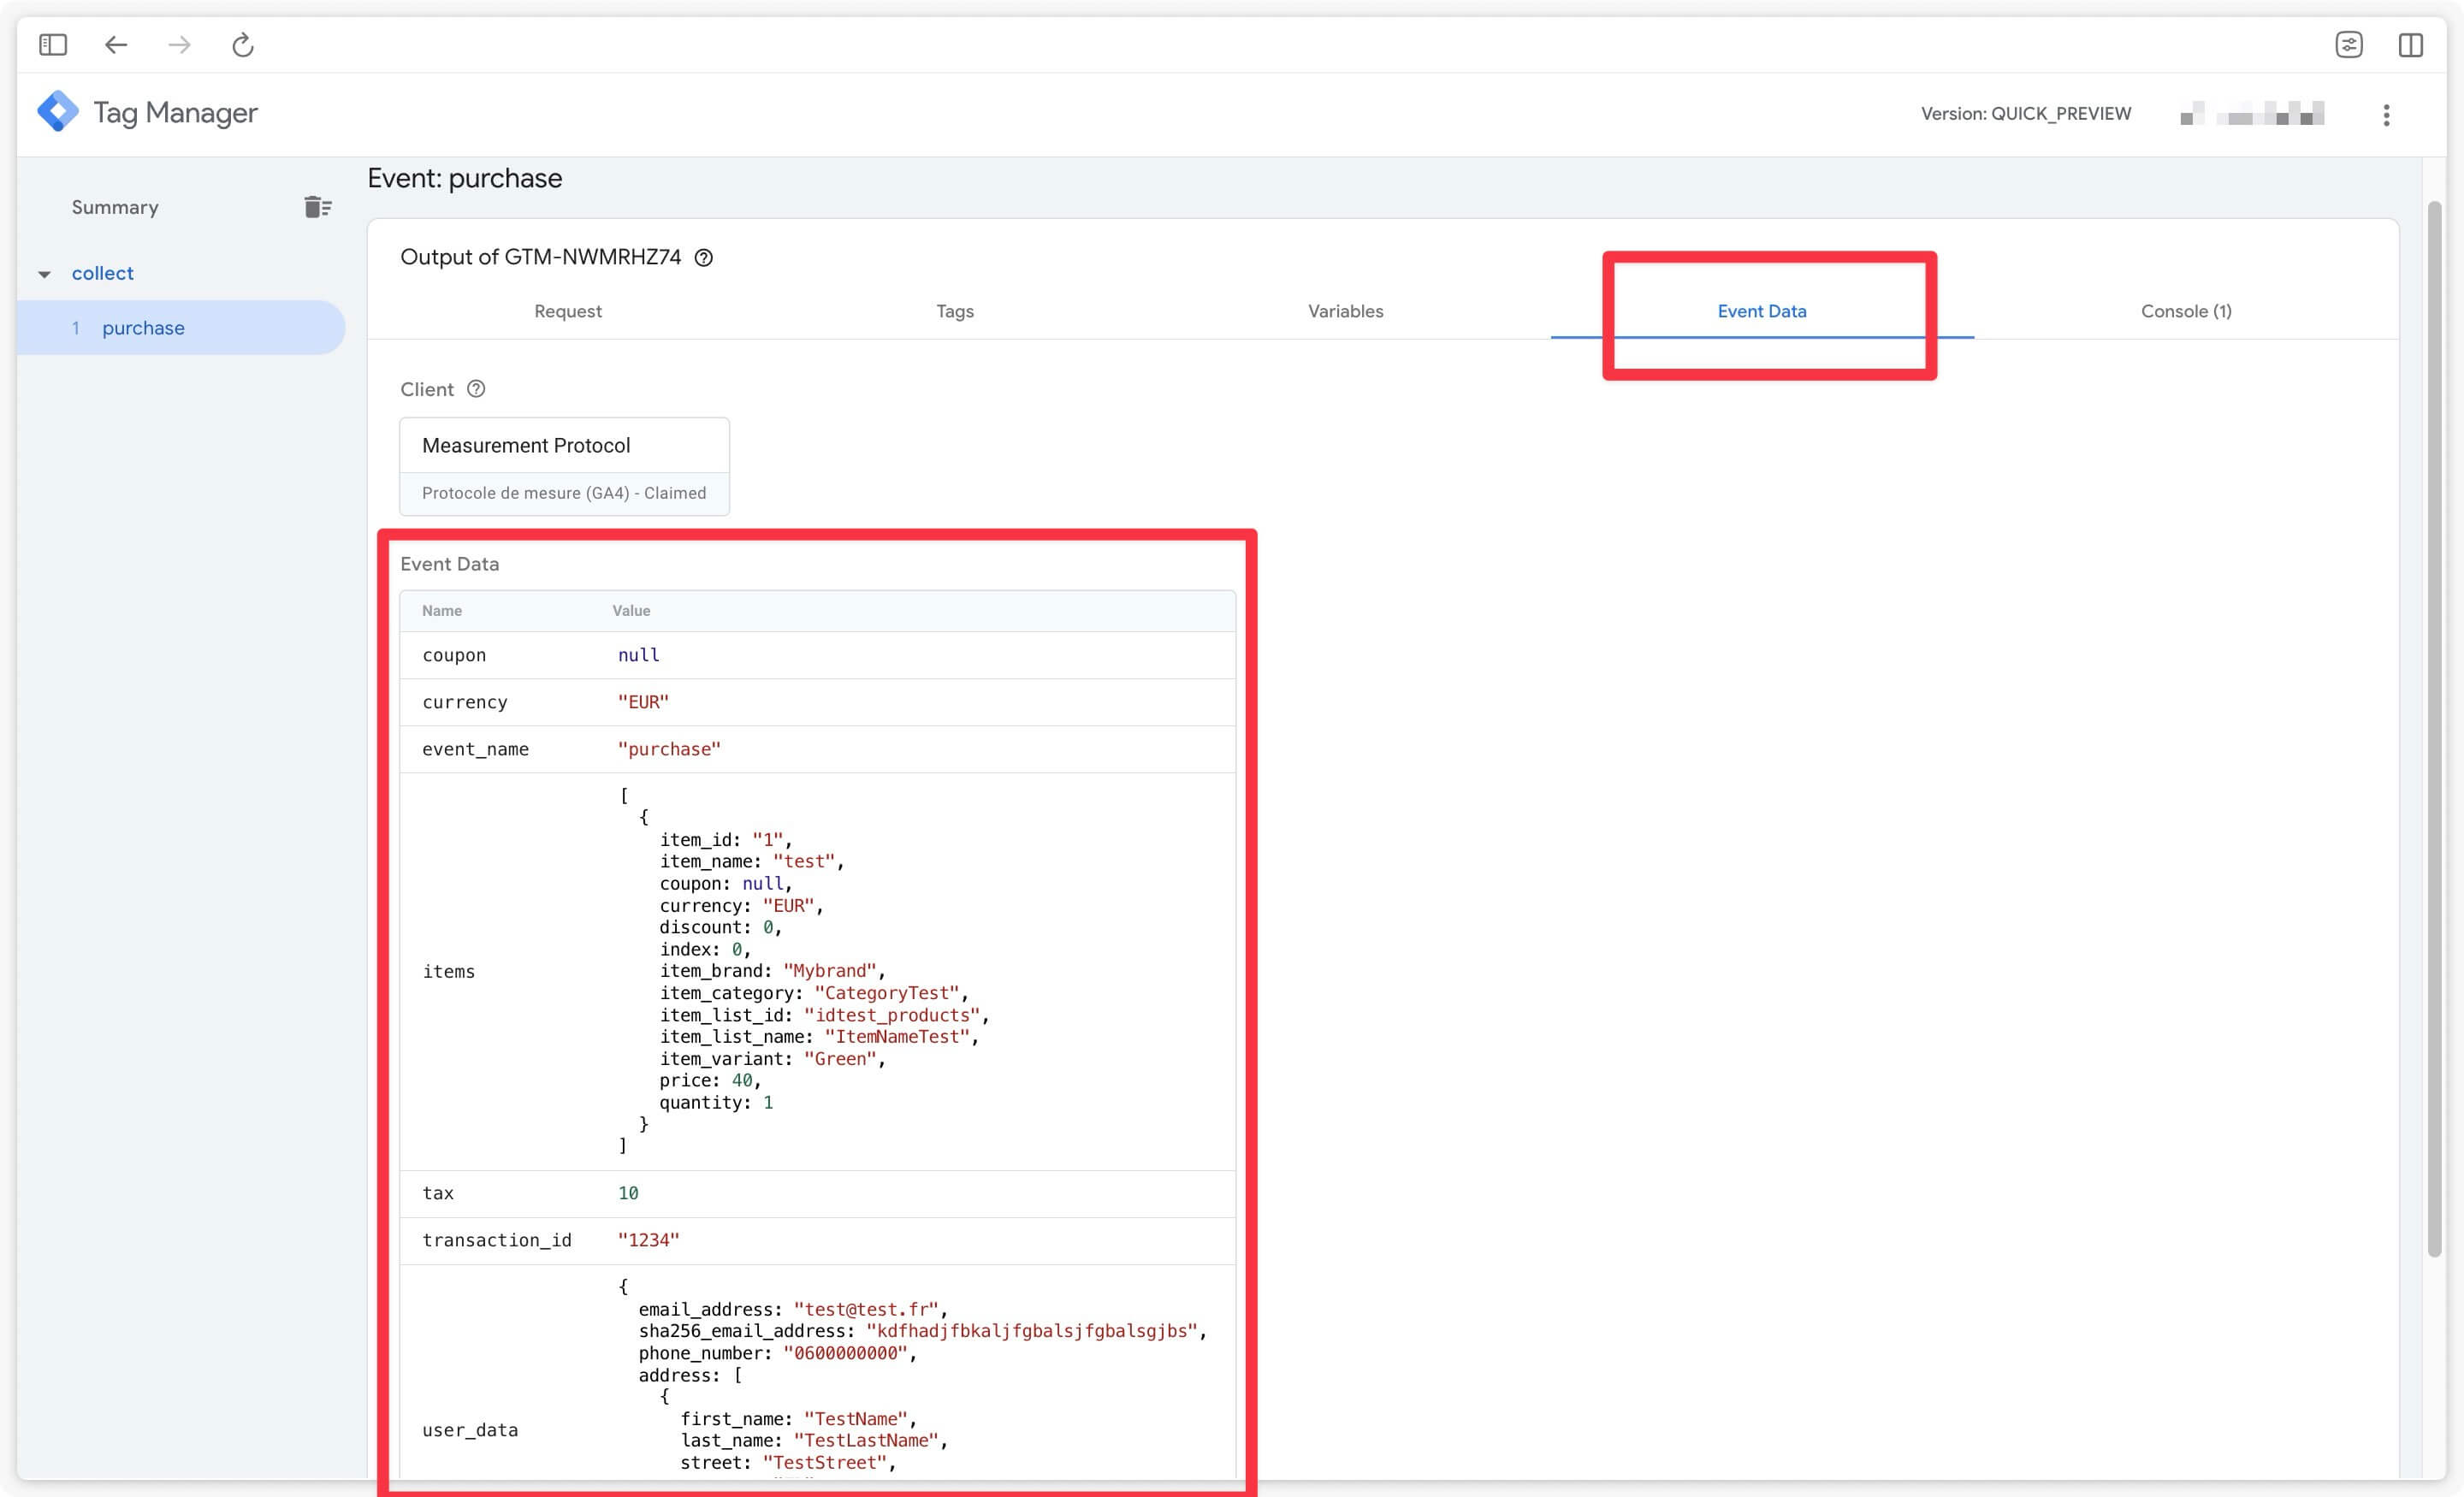
Task: Click the email_address "test@test.fr" line
Action: 793,1310
